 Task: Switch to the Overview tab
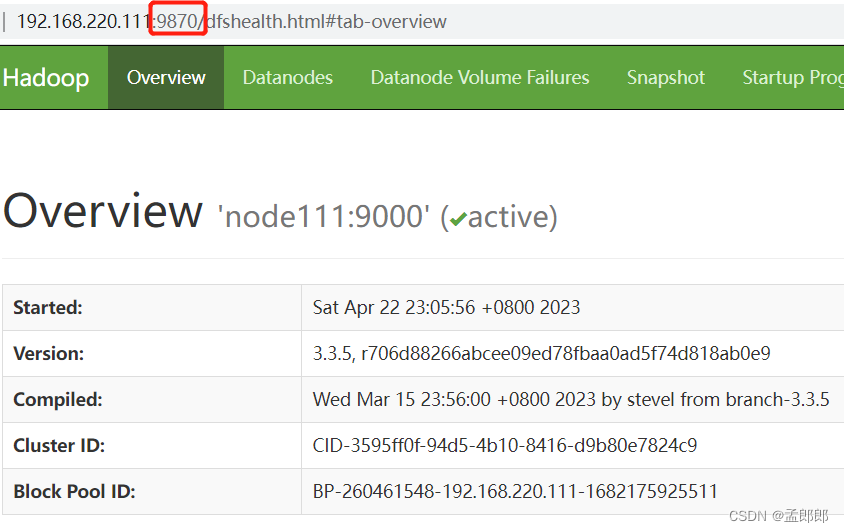(x=166, y=78)
